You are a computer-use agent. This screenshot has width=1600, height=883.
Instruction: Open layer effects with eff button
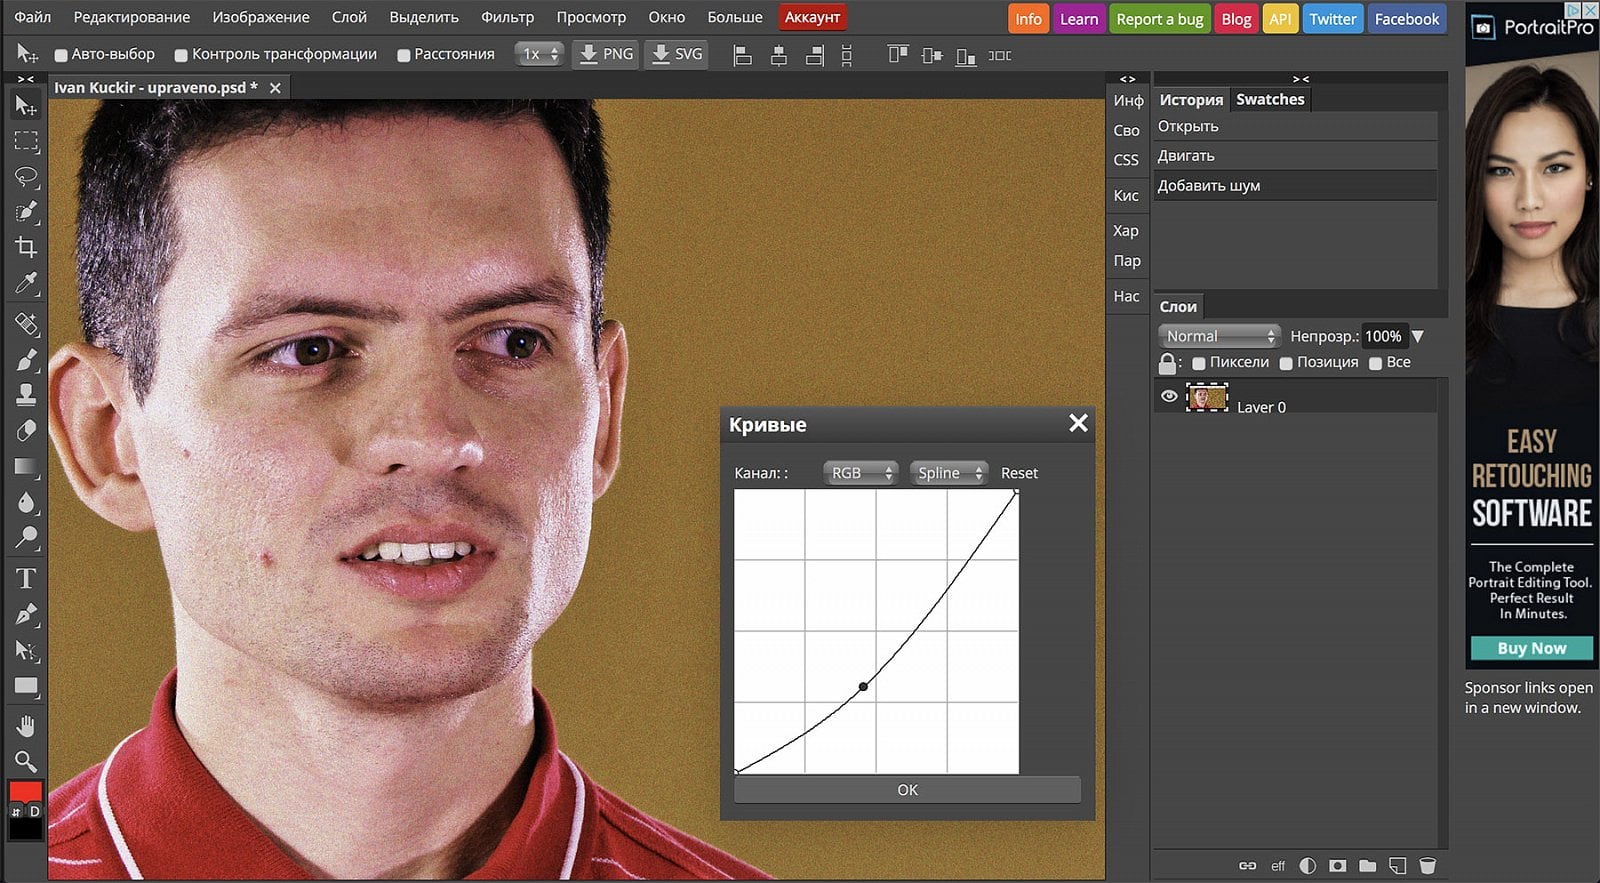[1278, 866]
